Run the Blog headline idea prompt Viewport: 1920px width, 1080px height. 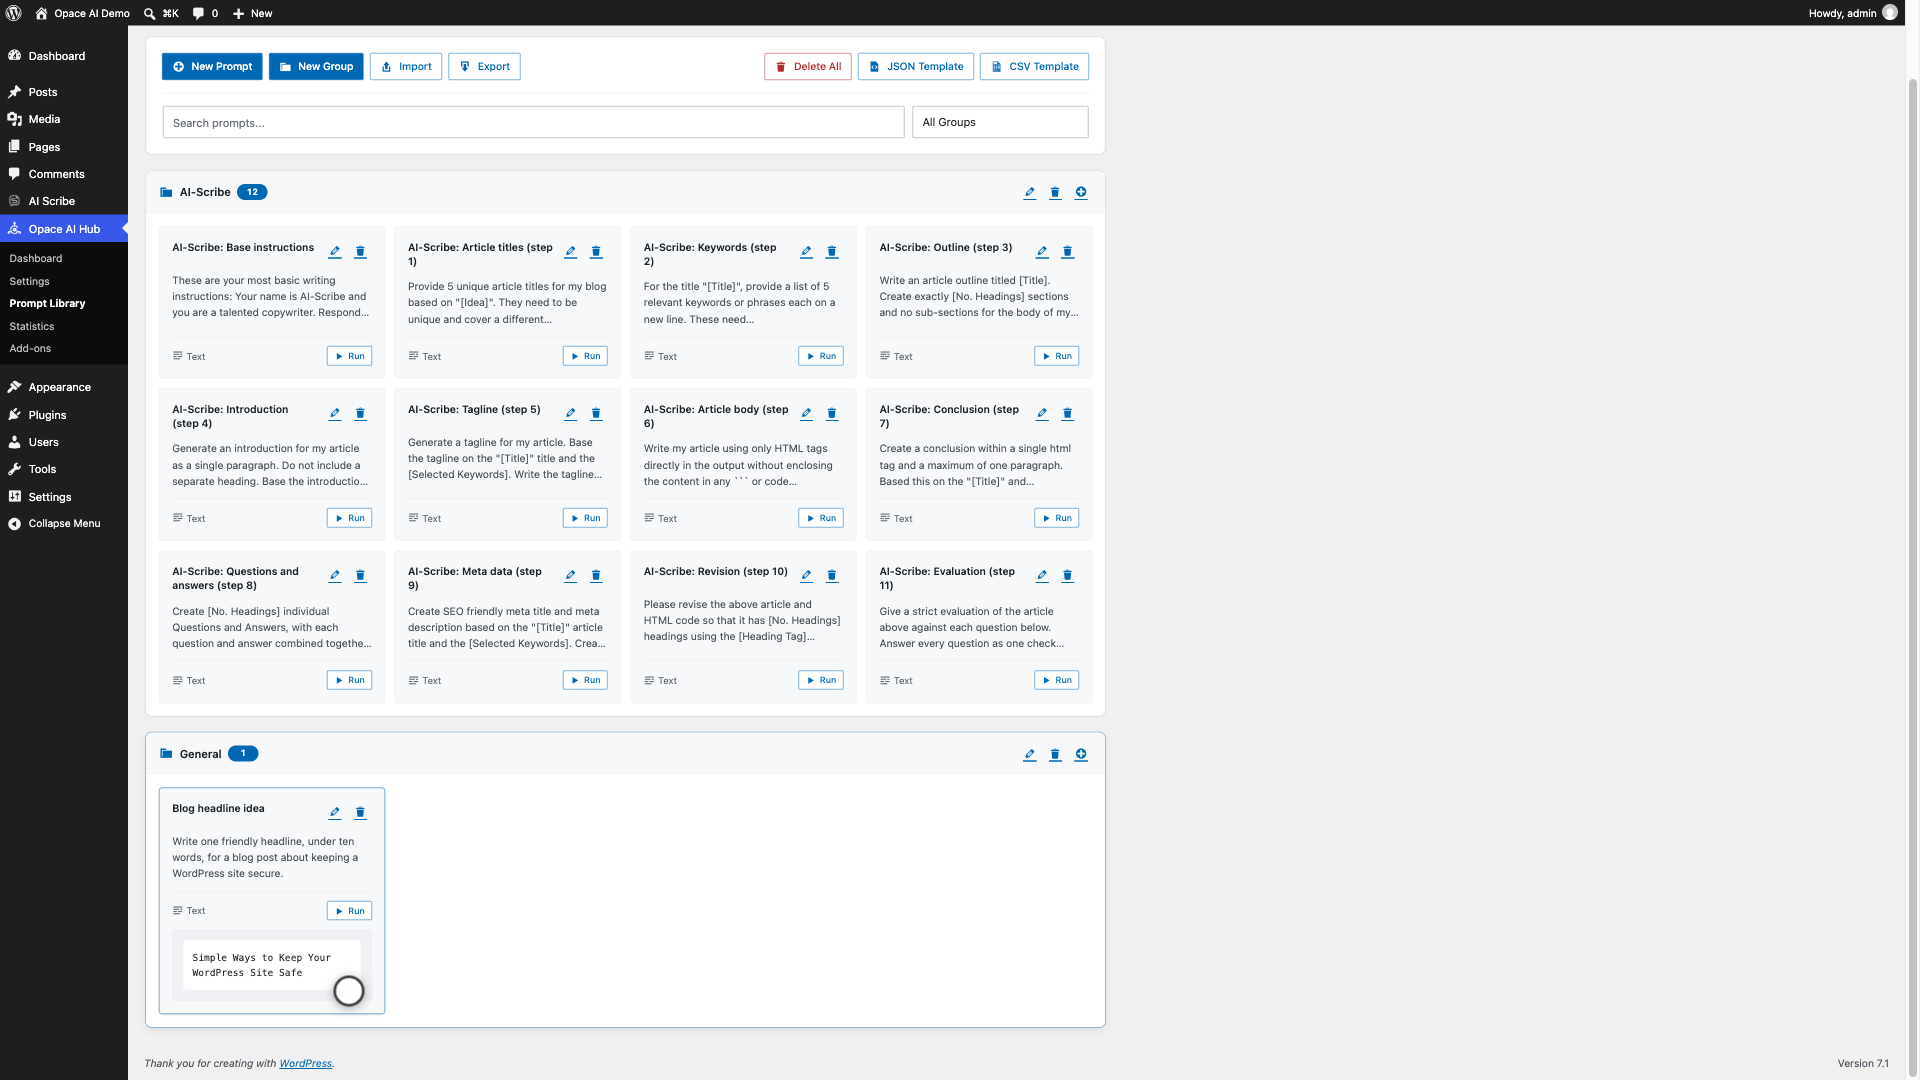click(350, 911)
